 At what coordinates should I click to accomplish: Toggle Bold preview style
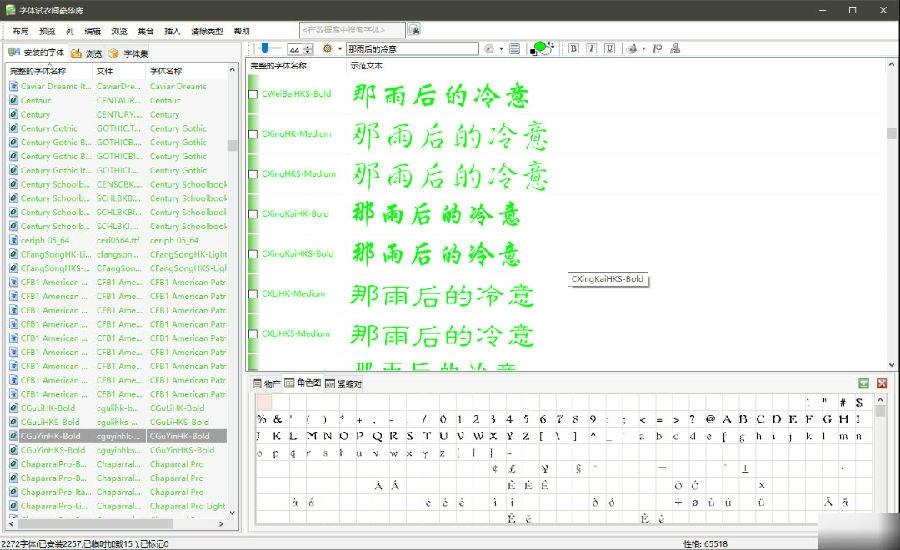pos(573,49)
